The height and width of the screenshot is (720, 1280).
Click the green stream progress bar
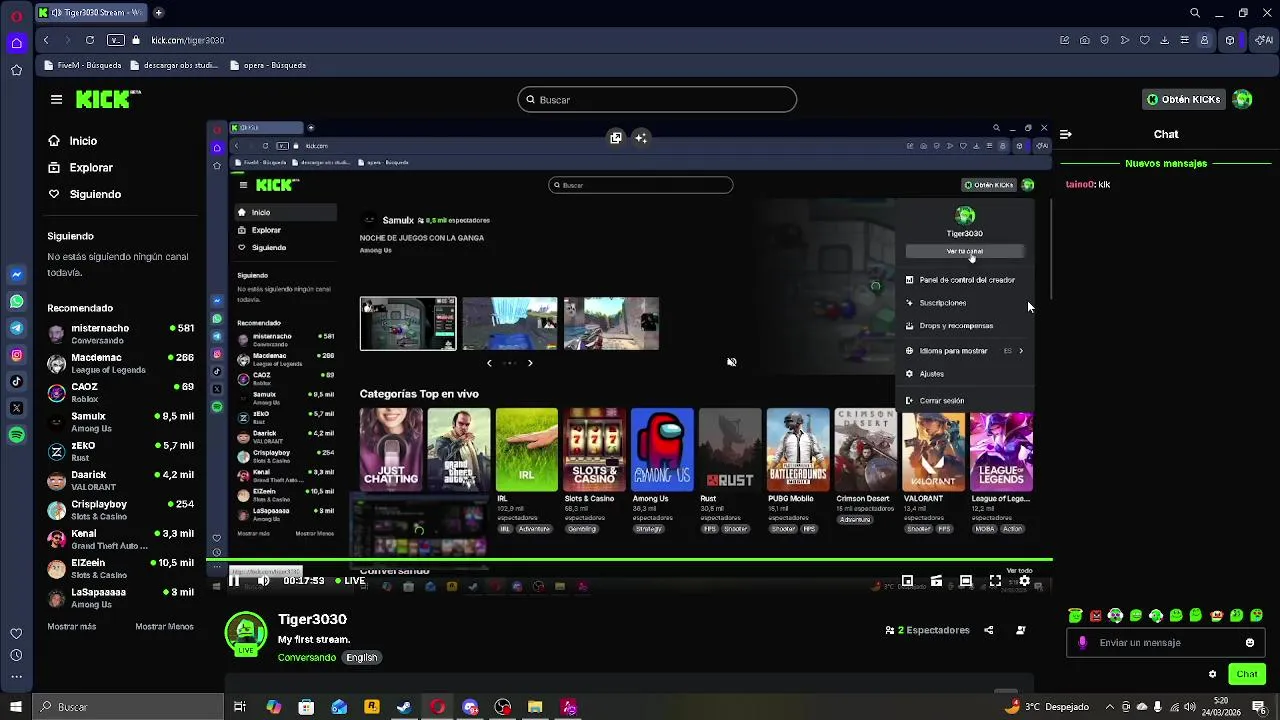pos(630,560)
